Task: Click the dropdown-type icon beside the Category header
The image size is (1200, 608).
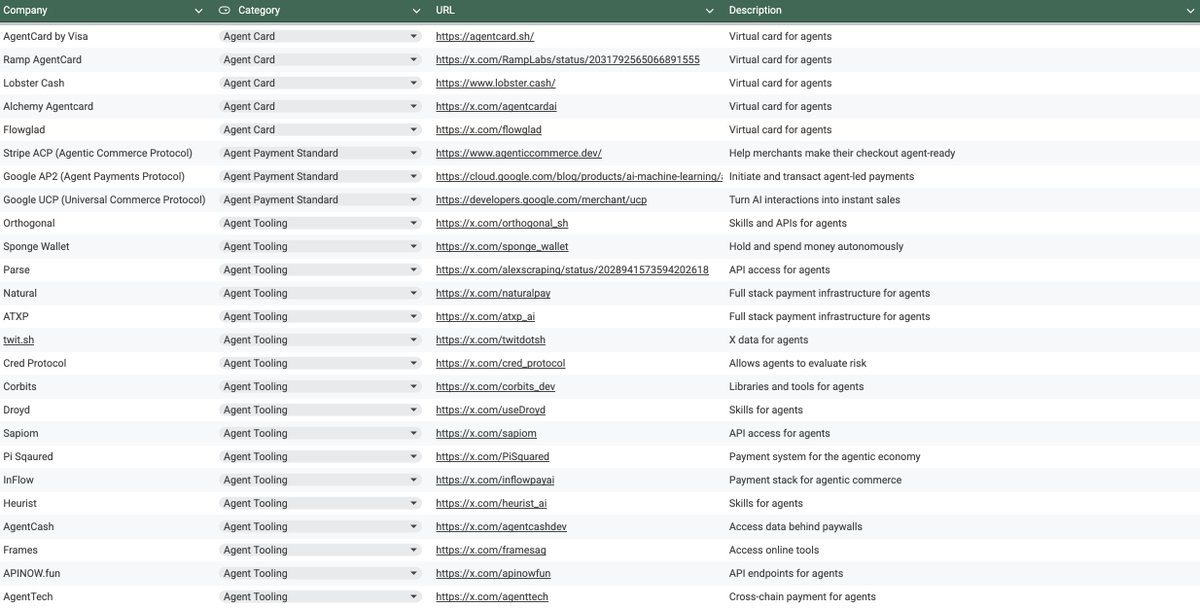Action: (x=224, y=11)
